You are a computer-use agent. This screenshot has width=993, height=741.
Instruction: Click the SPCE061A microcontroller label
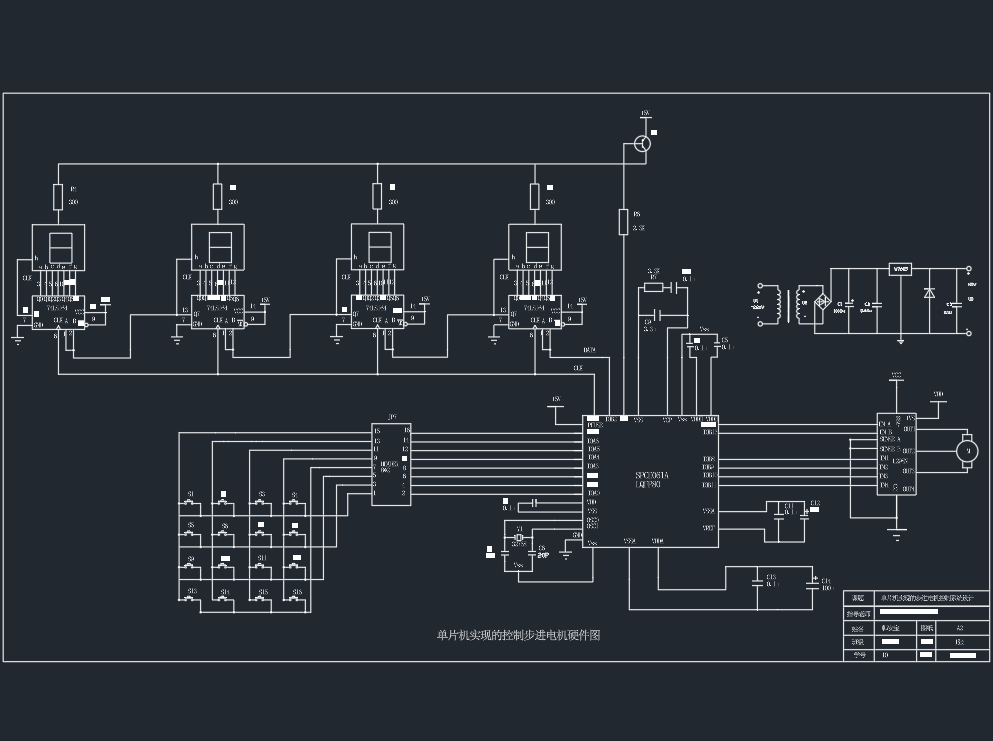pyautogui.click(x=652, y=475)
